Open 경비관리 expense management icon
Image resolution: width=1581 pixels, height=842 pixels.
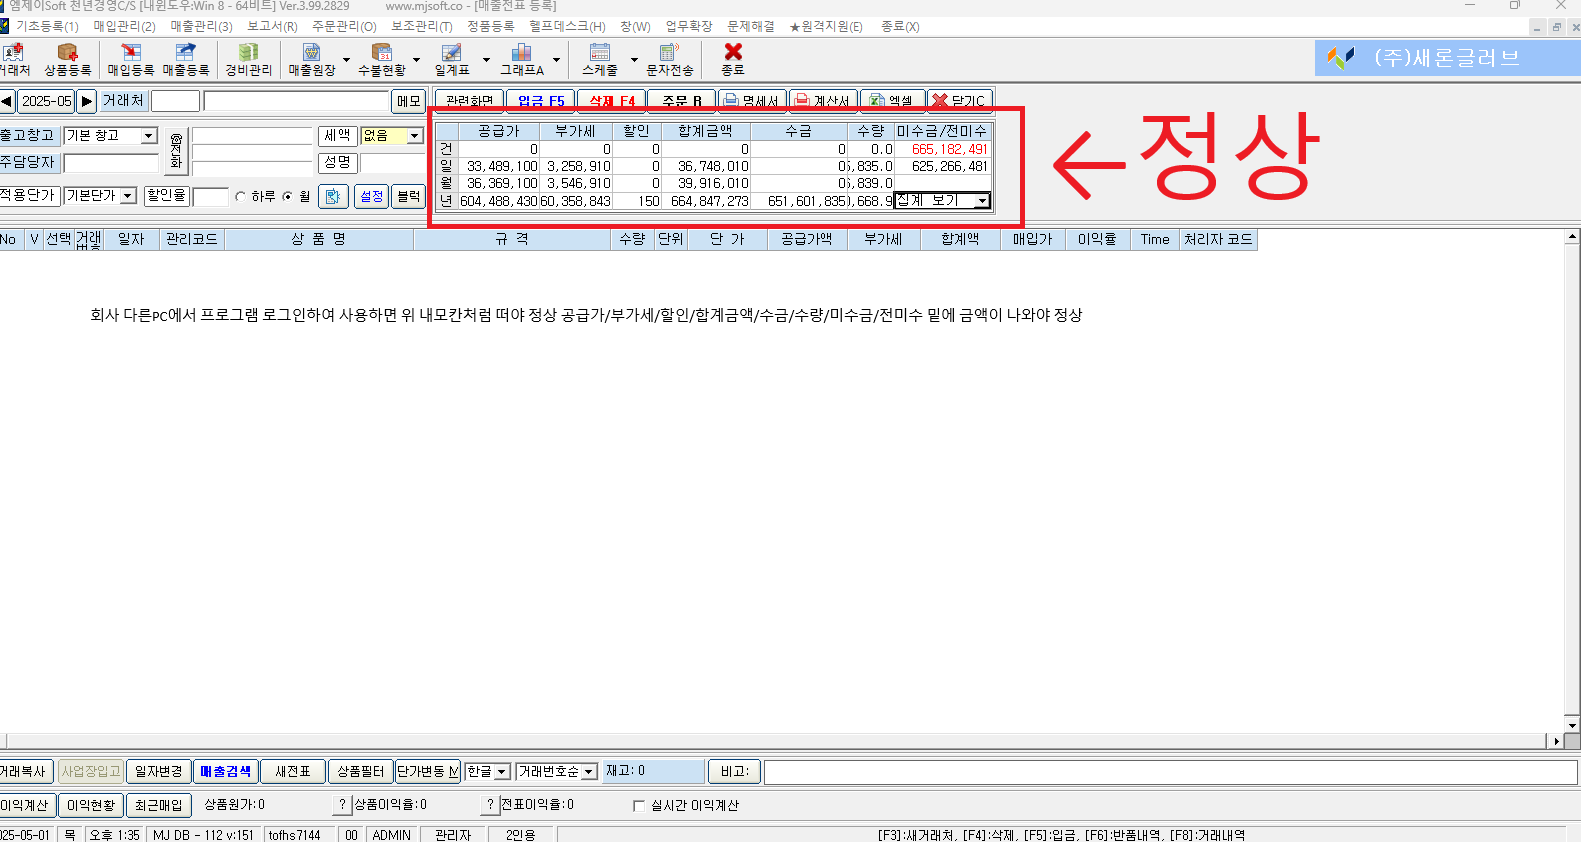pyautogui.click(x=248, y=59)
